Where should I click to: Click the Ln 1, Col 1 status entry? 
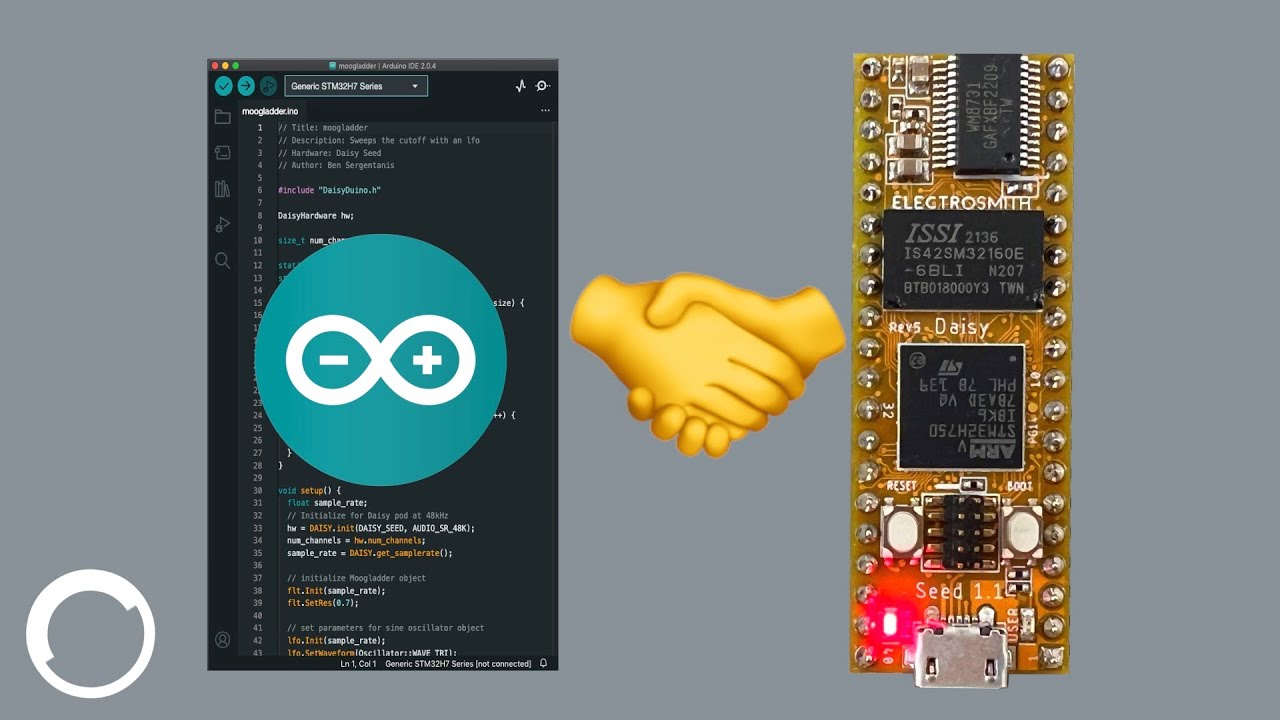(x=358, y=664)
